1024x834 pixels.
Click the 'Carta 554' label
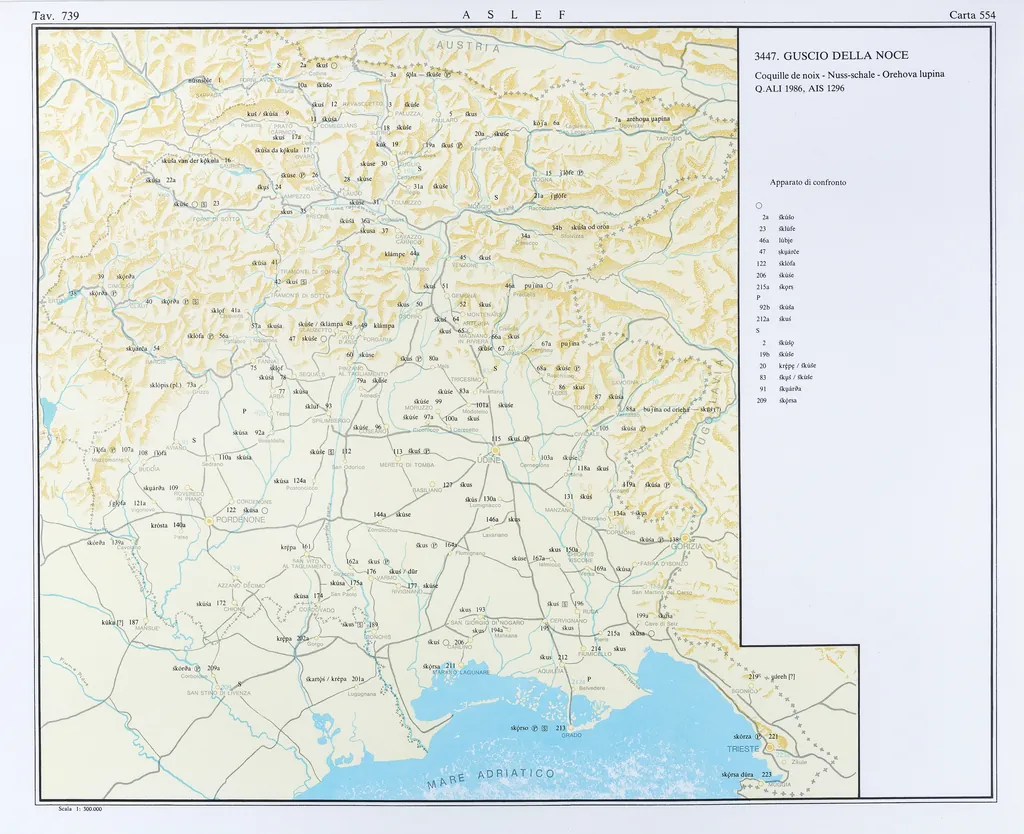pyautogui.click(x=972, y=15)
